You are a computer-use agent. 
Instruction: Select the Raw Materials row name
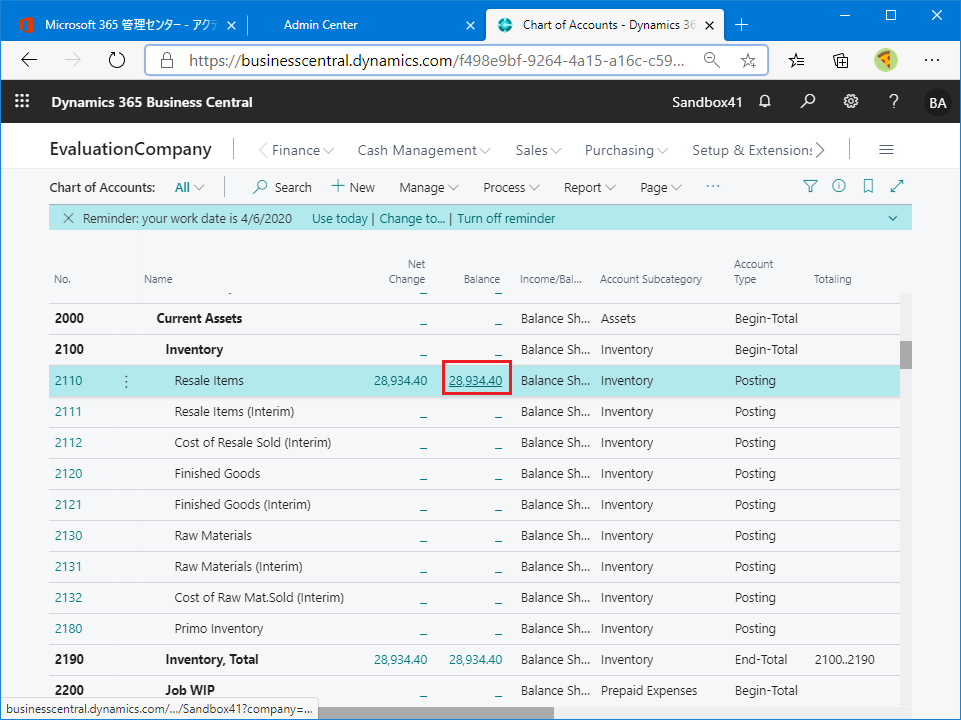[x=213, y=536]
